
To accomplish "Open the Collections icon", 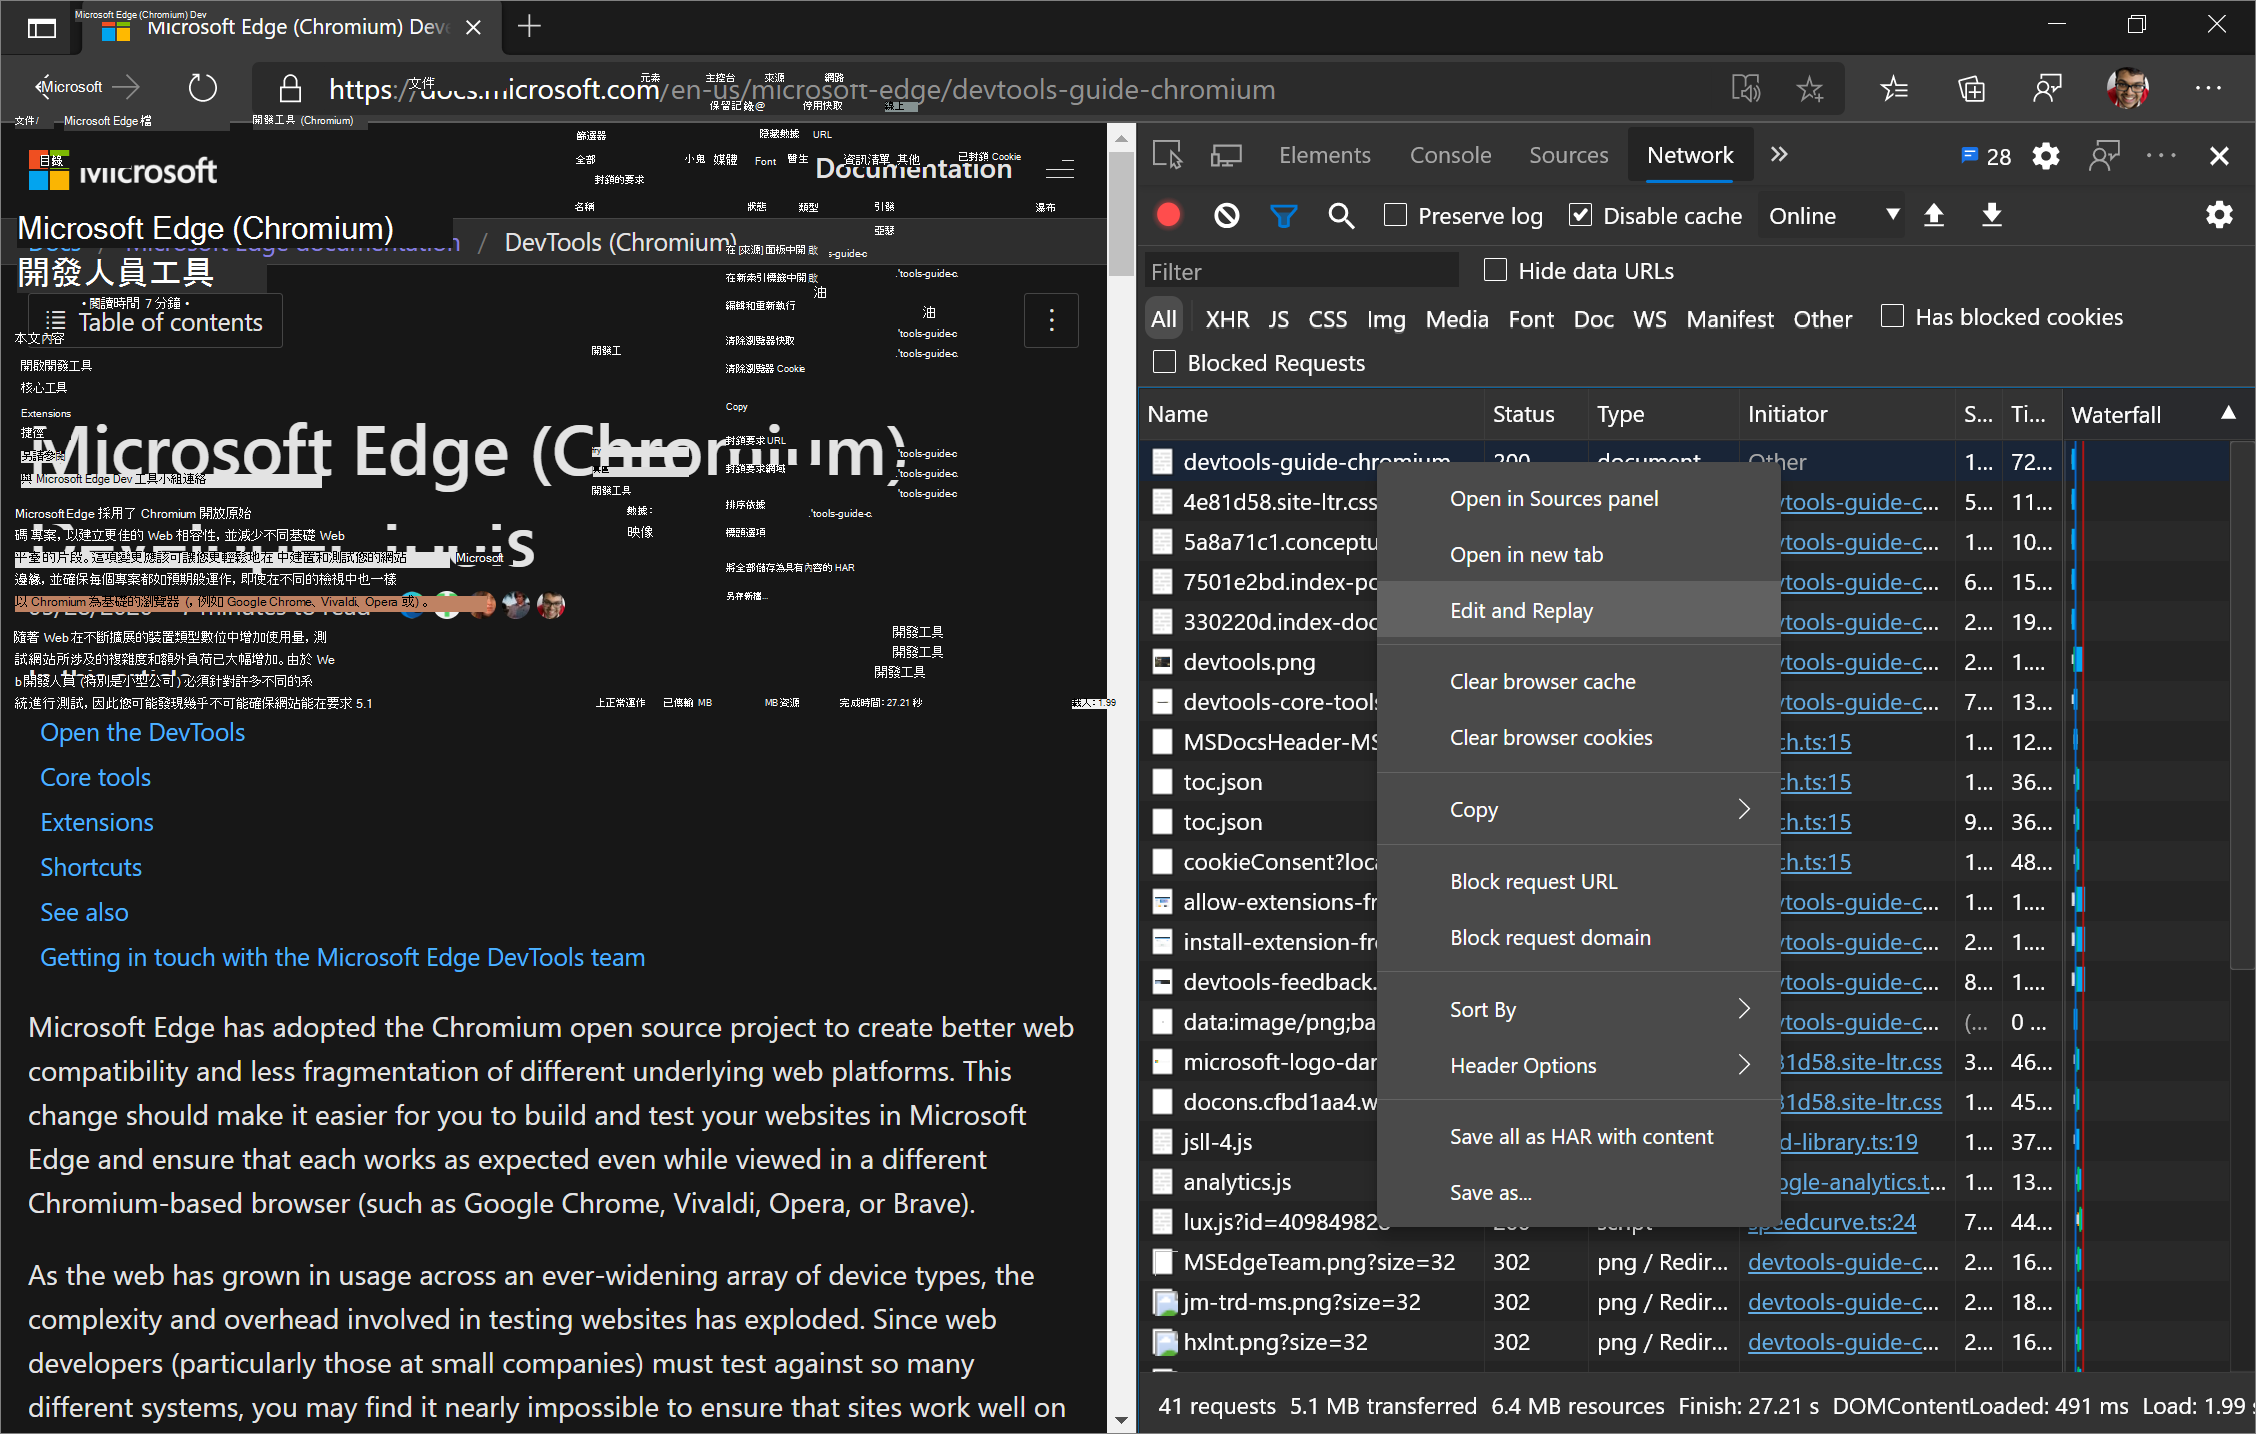I will [x=1971, y=89].
